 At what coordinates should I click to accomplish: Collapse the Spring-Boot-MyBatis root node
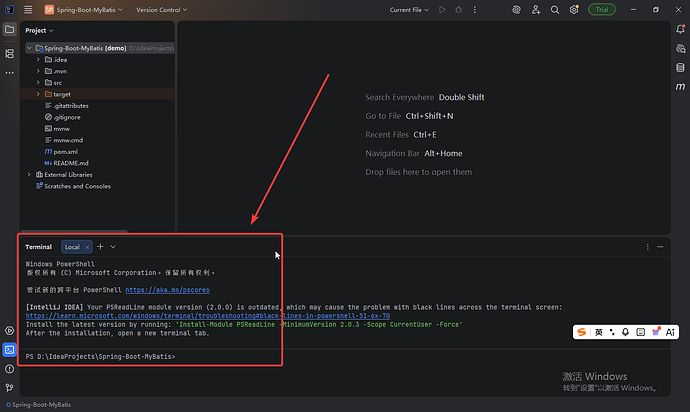coord(29,48)
